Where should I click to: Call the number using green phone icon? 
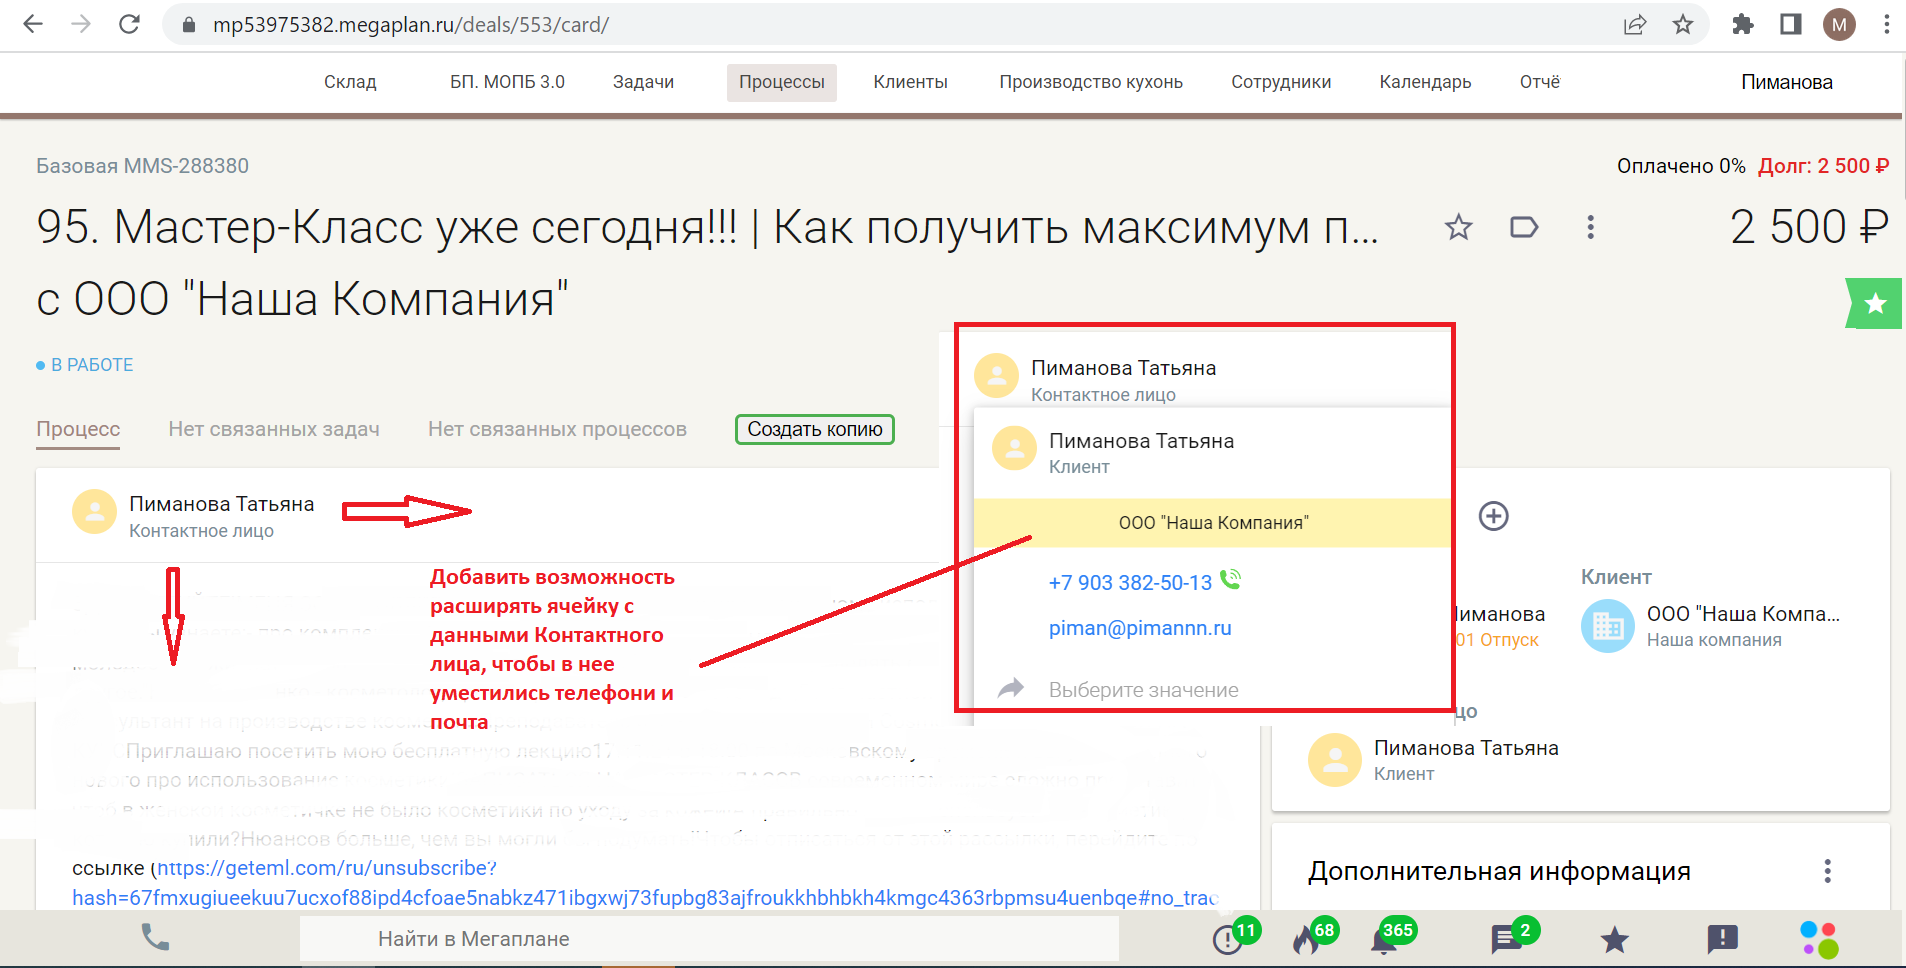[x=1231, y=579]
